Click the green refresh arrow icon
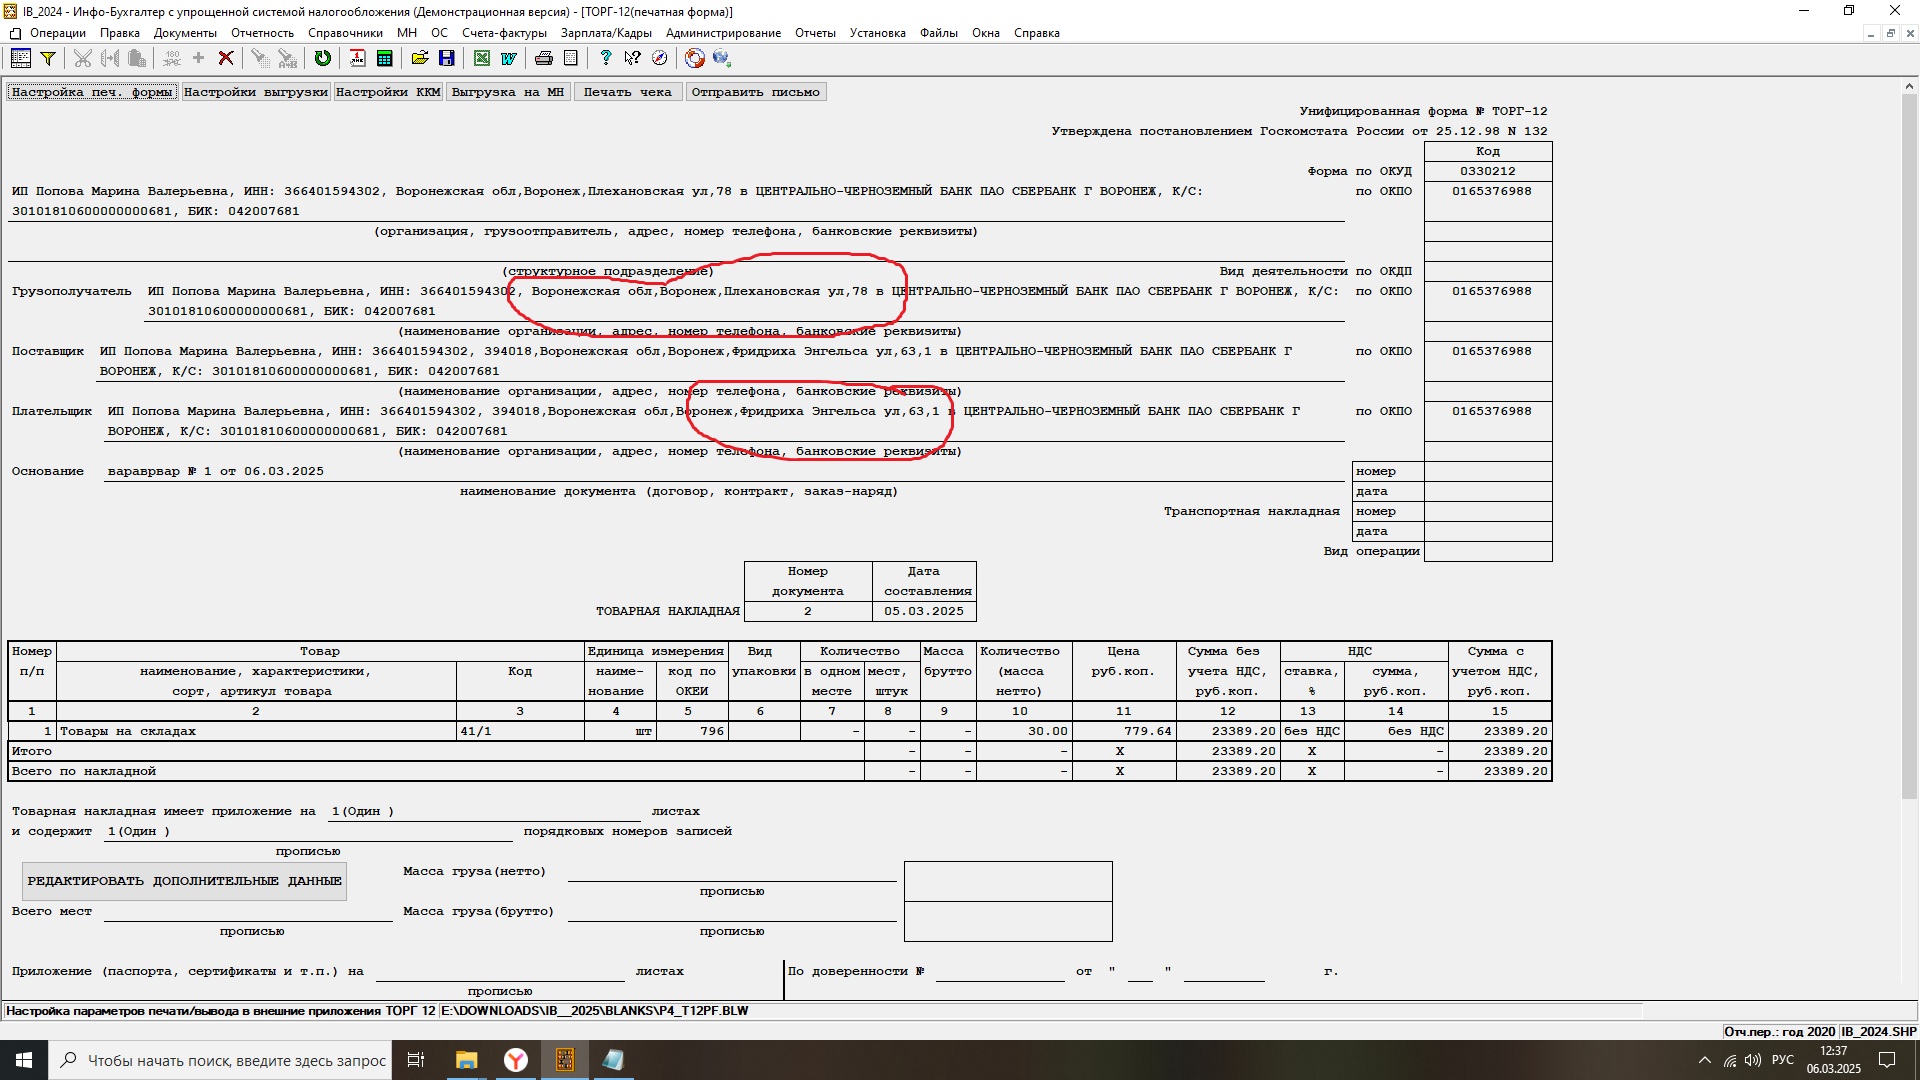Viewport: 1920px width, 1080px height. [322, 59]
